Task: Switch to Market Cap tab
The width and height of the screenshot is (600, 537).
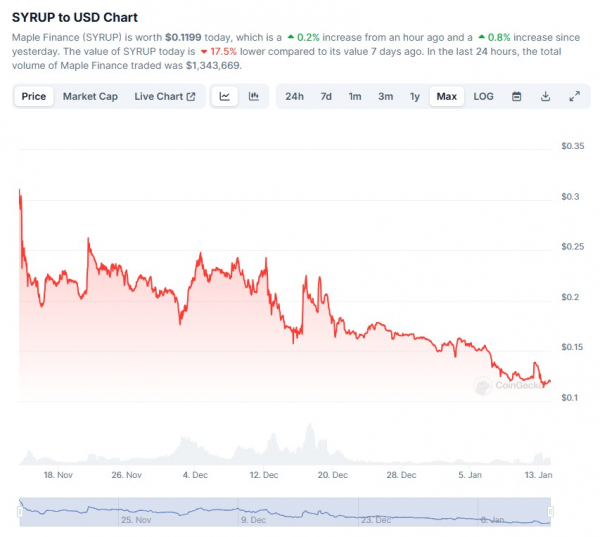Action: click(90, 96)
